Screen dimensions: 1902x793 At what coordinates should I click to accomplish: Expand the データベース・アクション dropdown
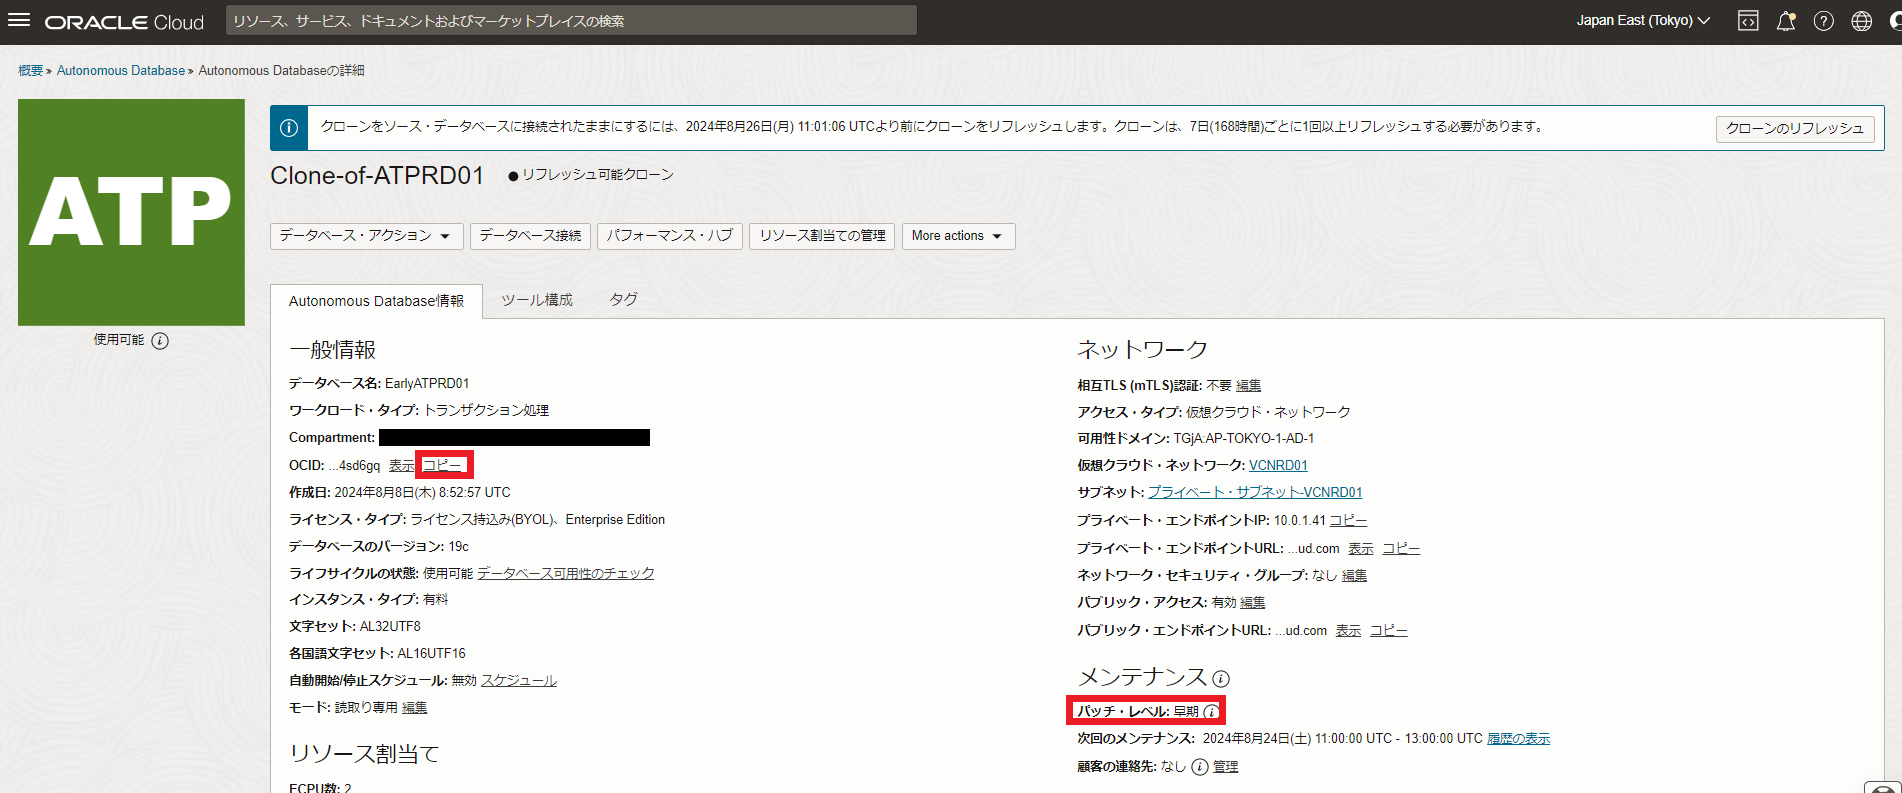coord(366,236)
